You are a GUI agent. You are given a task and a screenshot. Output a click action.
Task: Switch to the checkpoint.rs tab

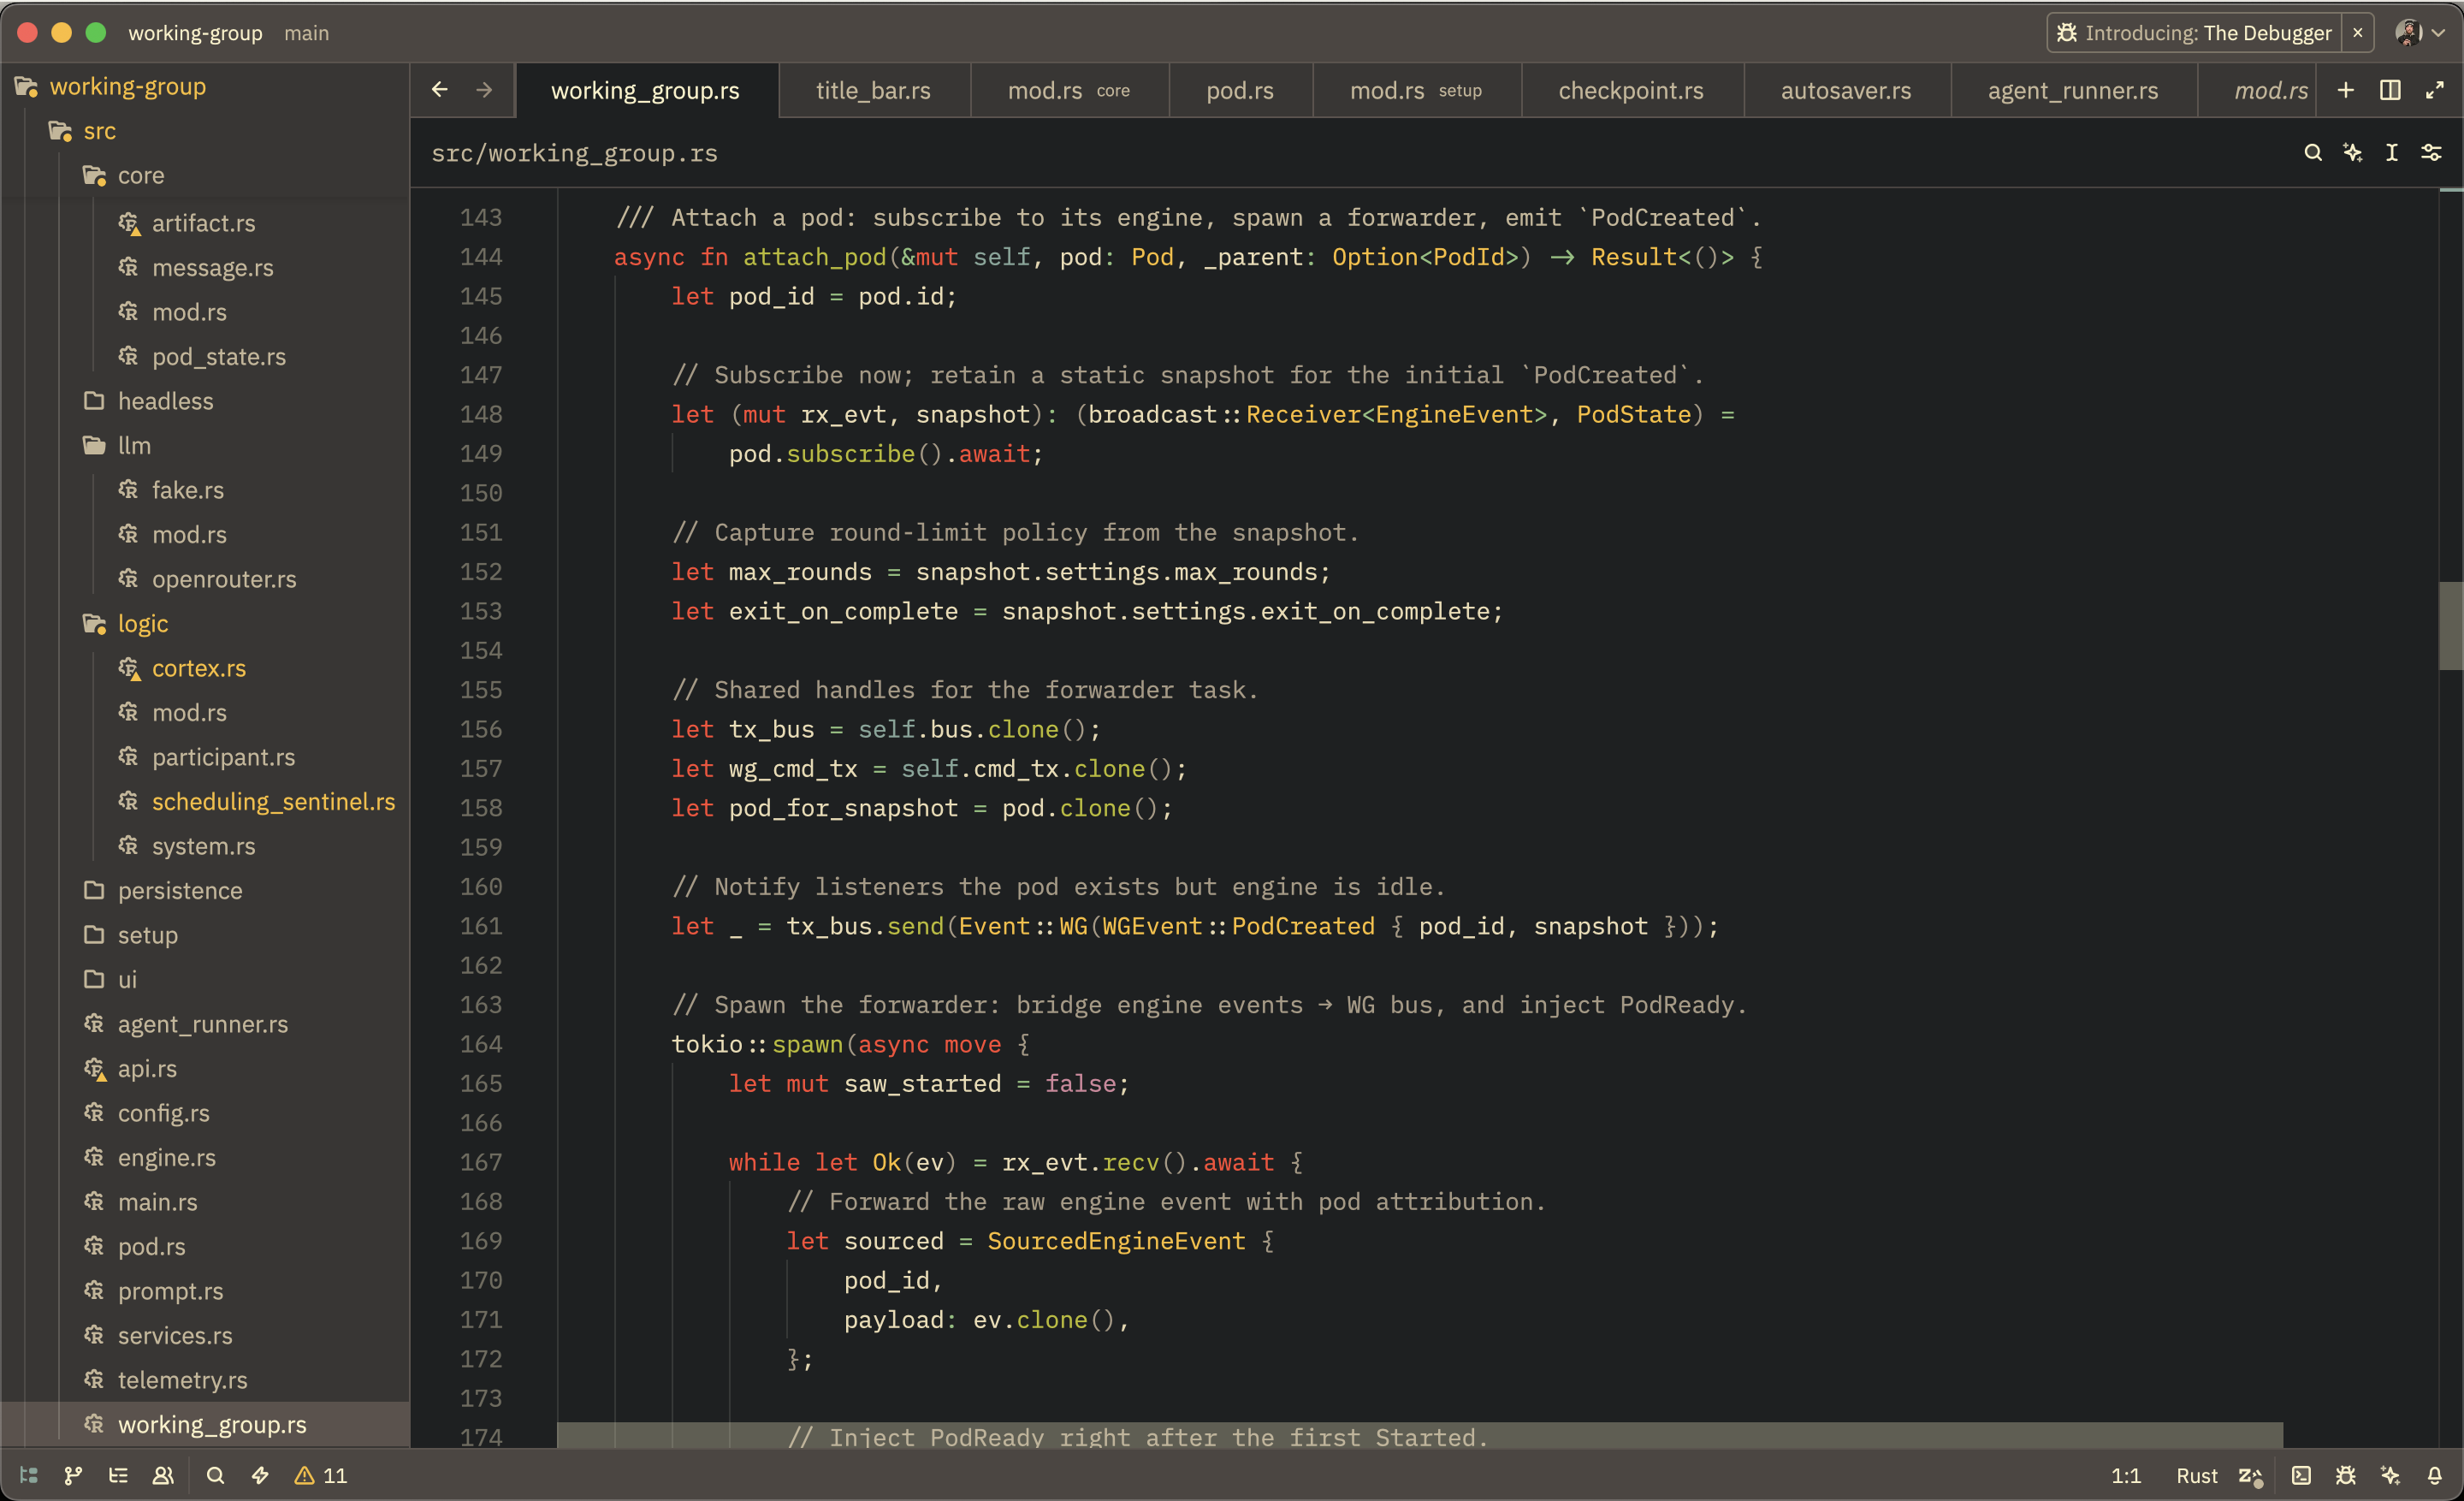click(x=1630, y=90)
